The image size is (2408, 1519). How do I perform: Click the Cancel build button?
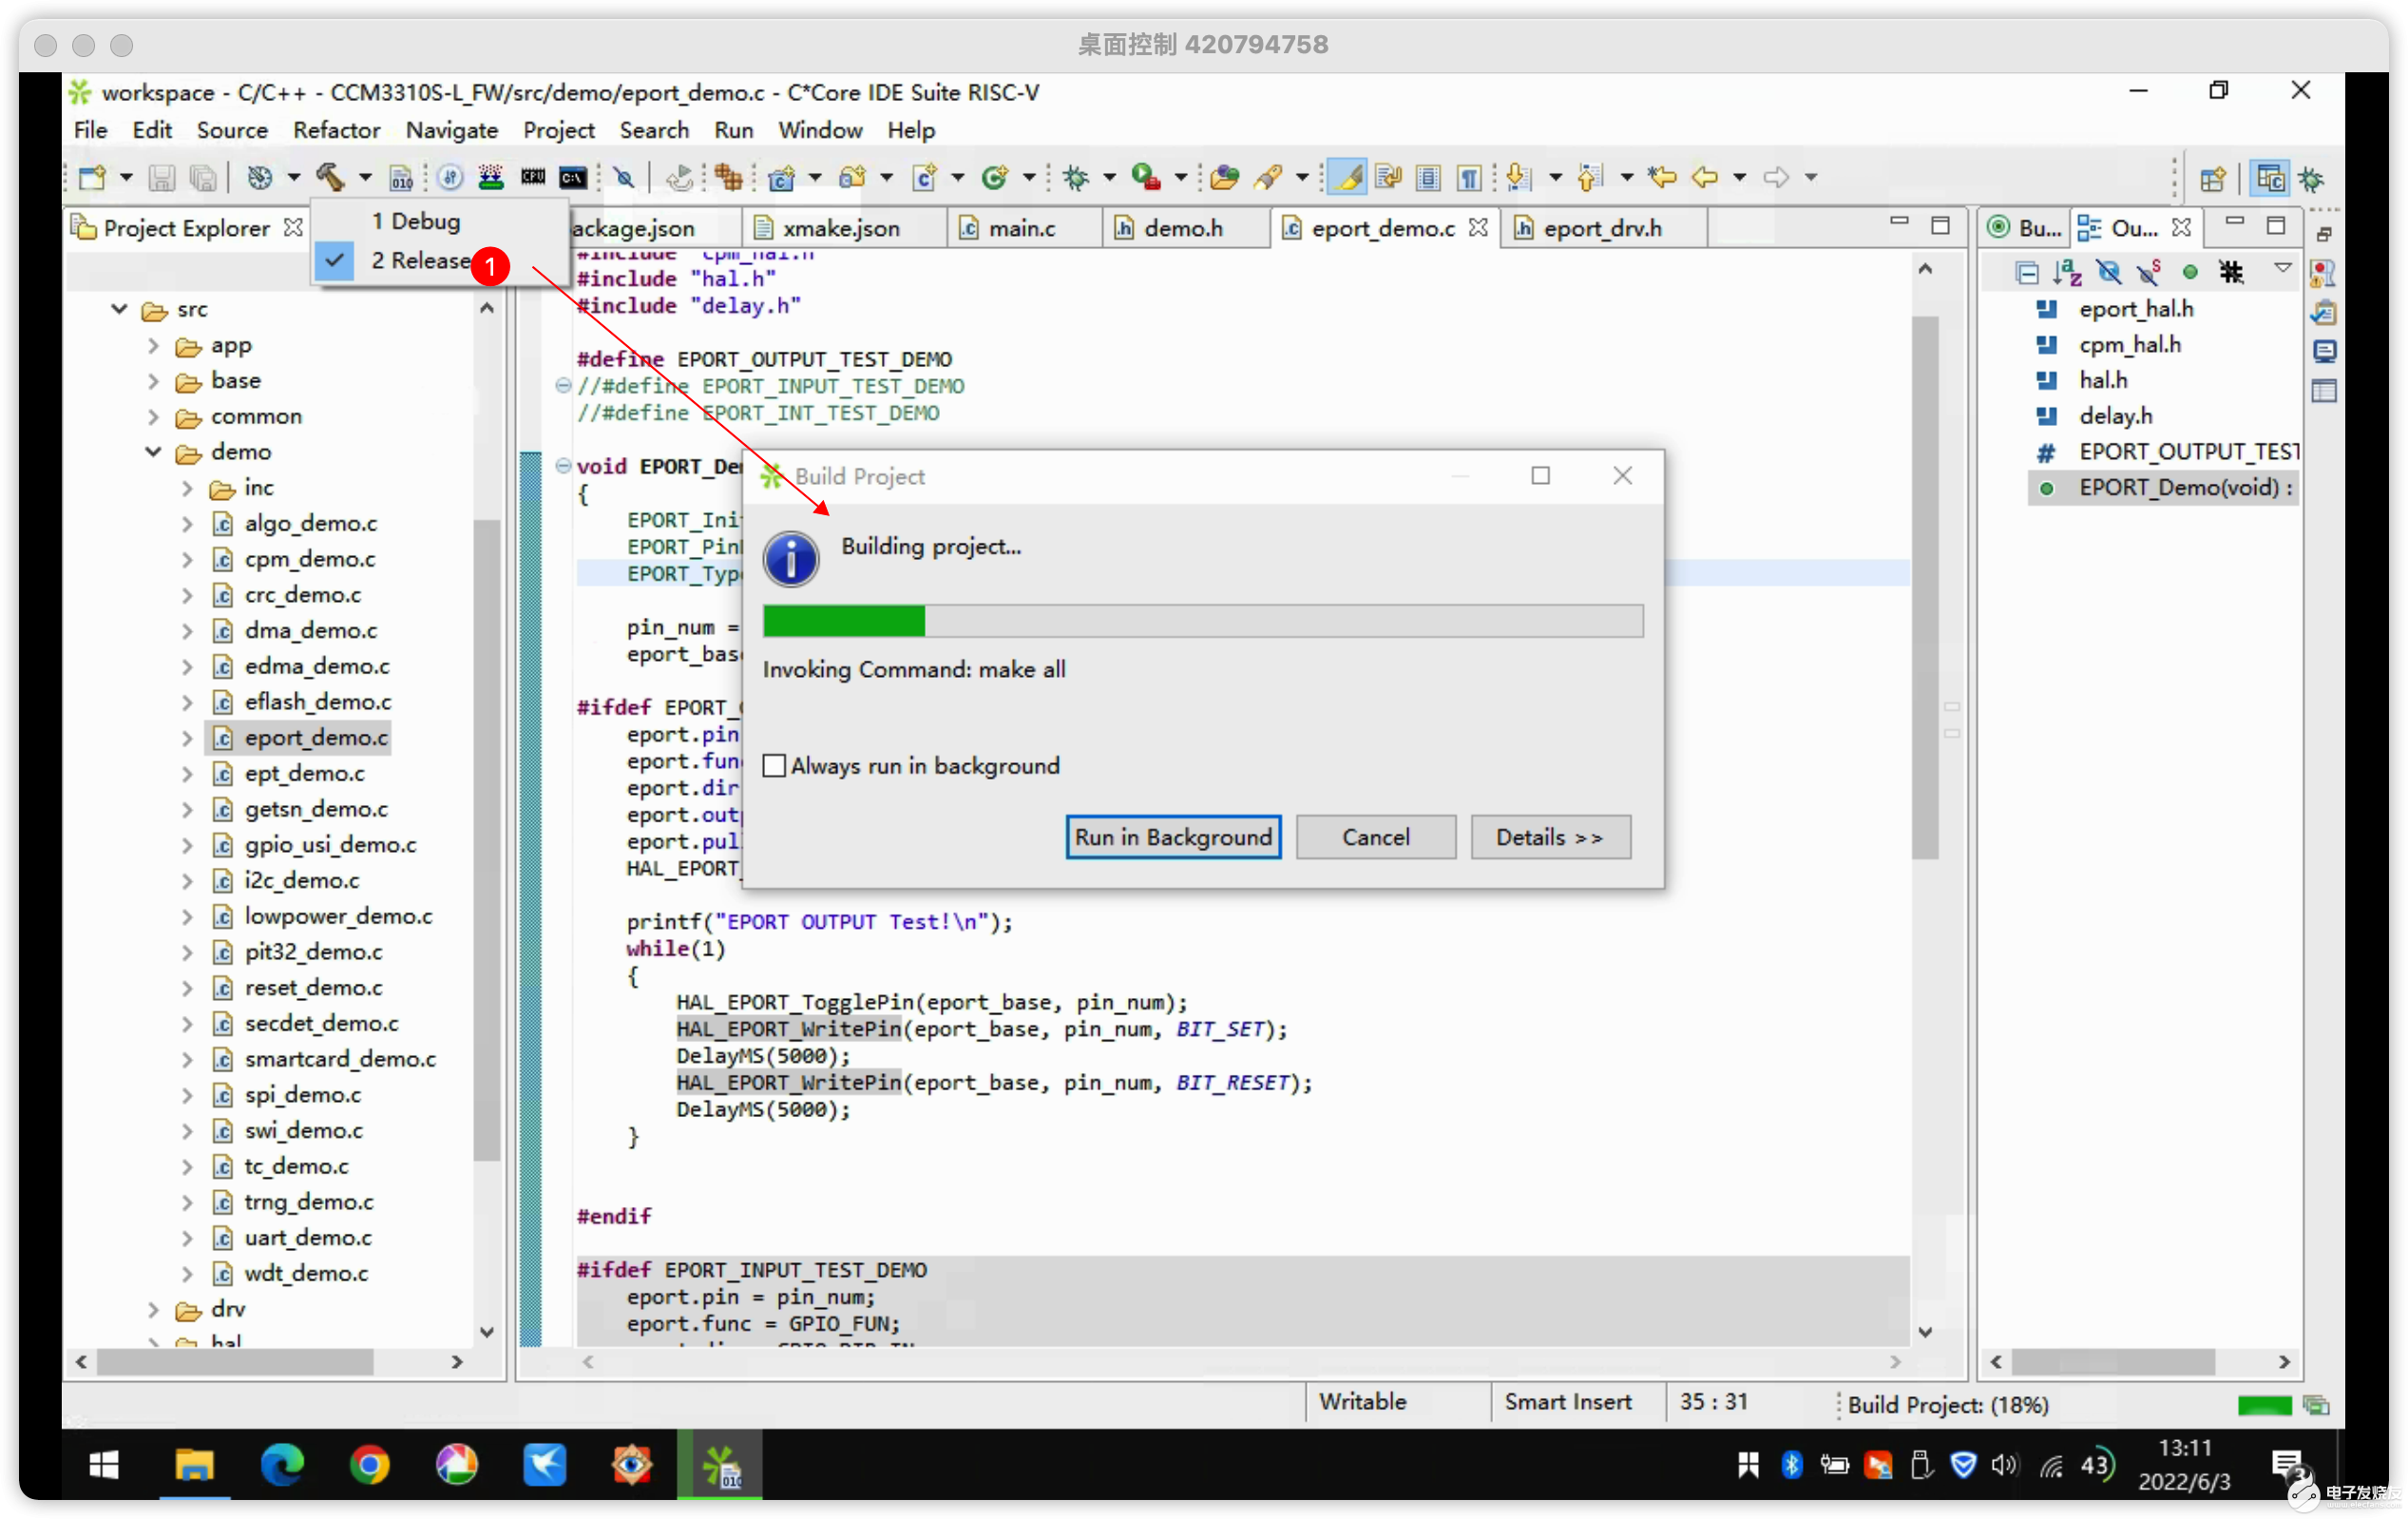(x=1376, y=836)
